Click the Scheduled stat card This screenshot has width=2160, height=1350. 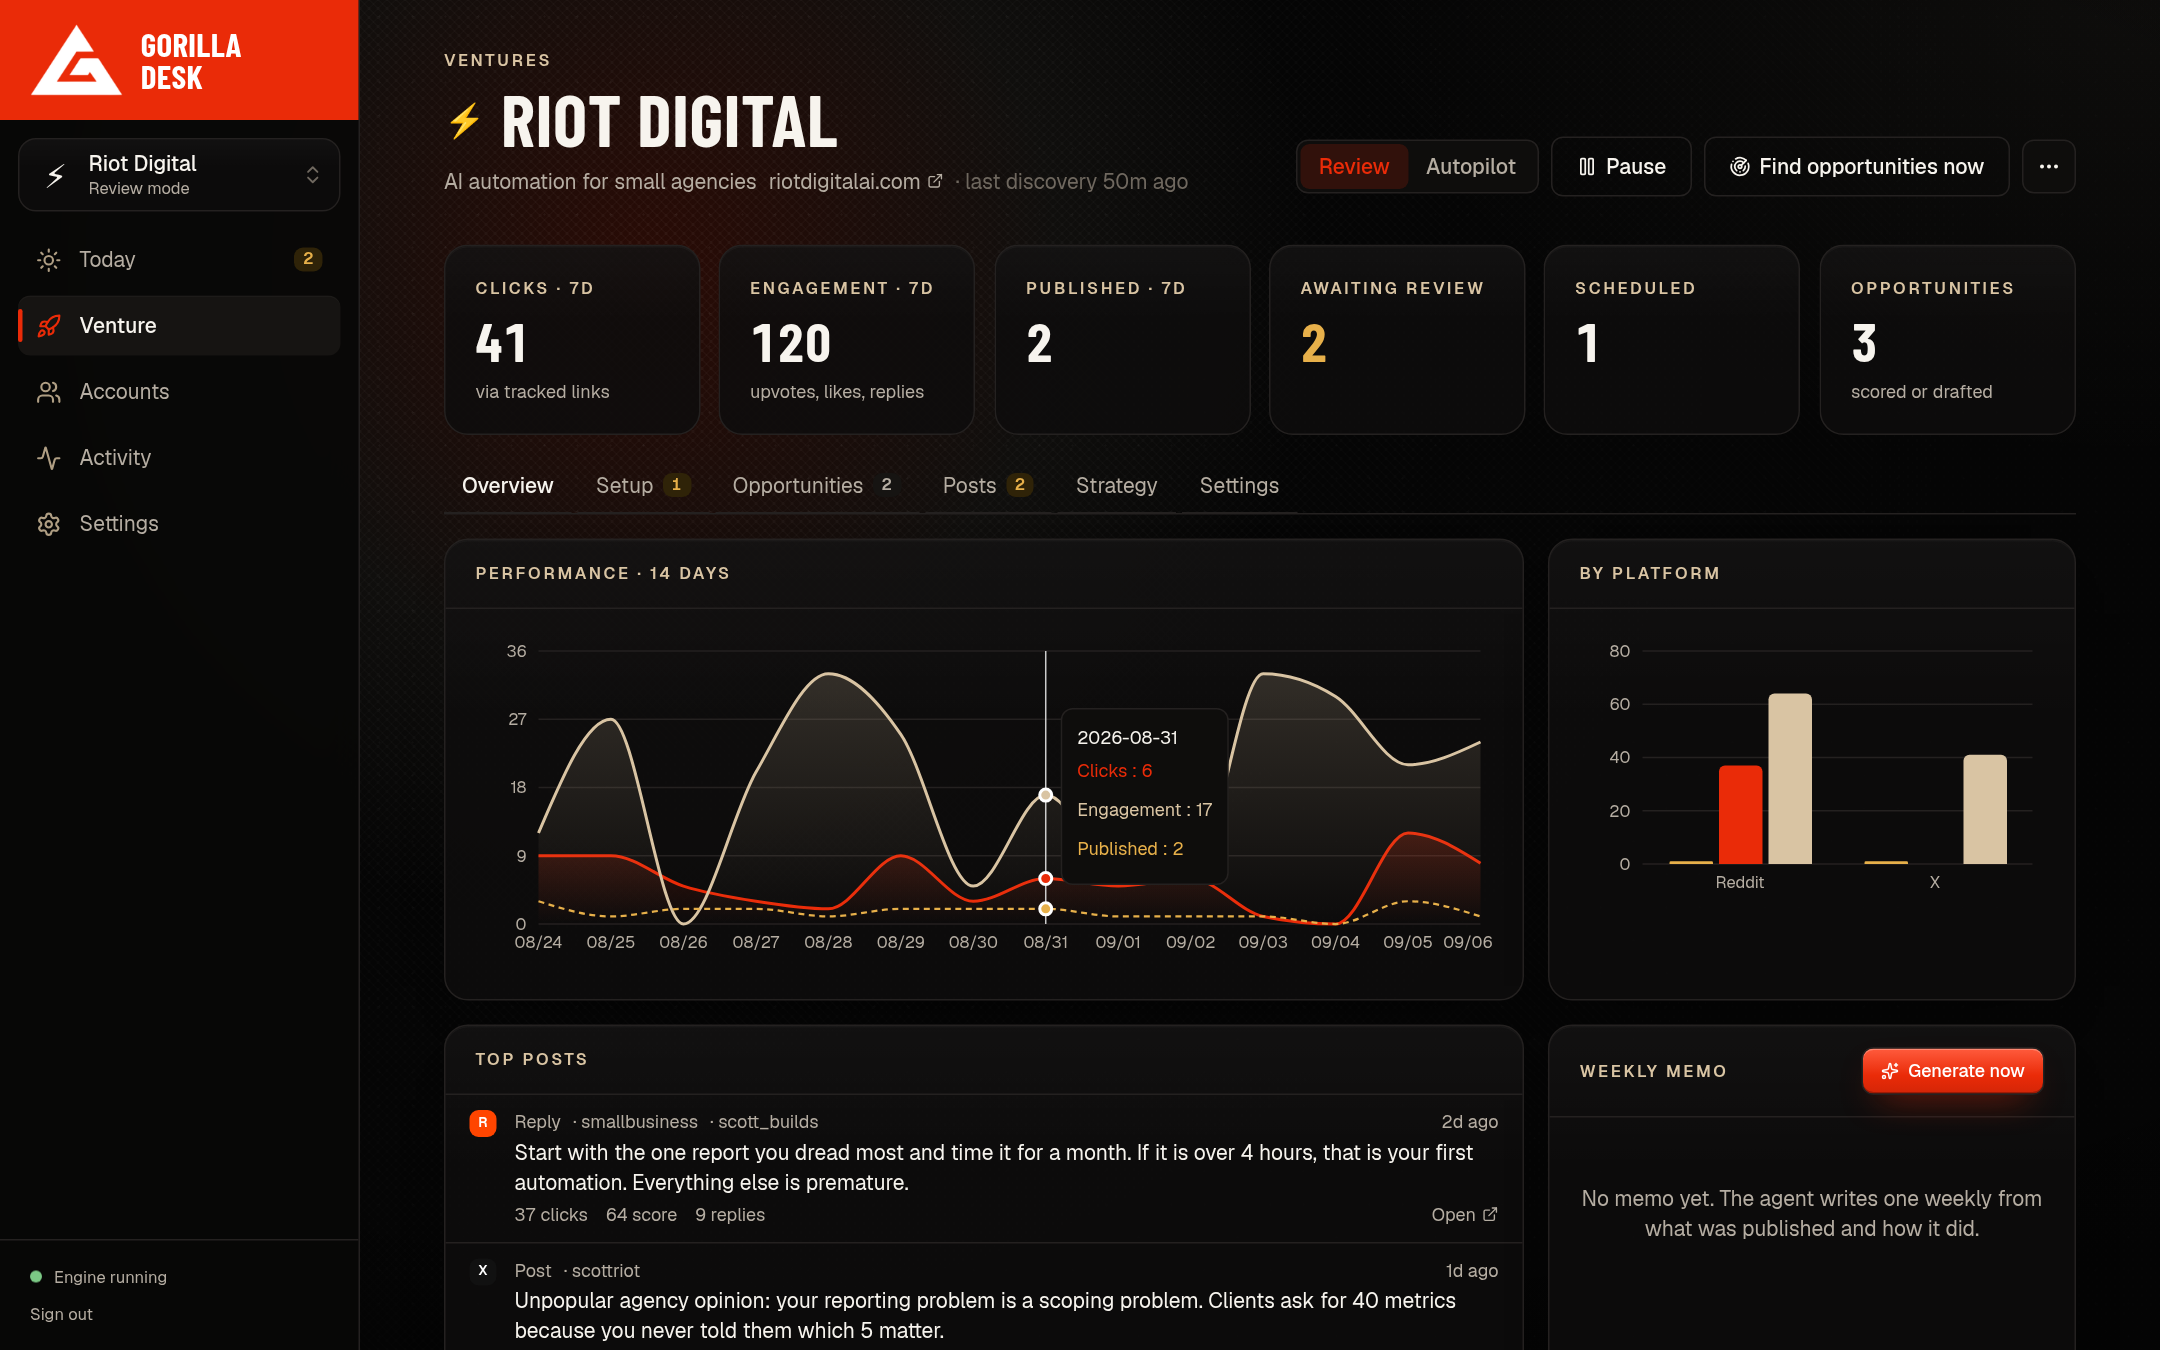[x=1672, y=340]
